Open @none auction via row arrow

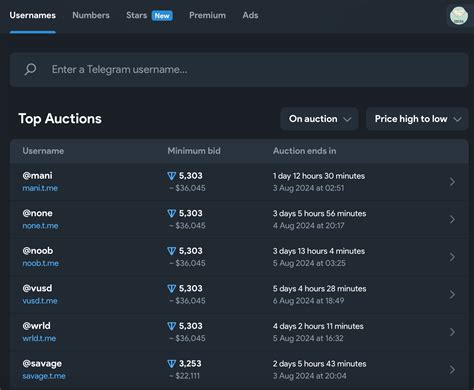(452, 219)
